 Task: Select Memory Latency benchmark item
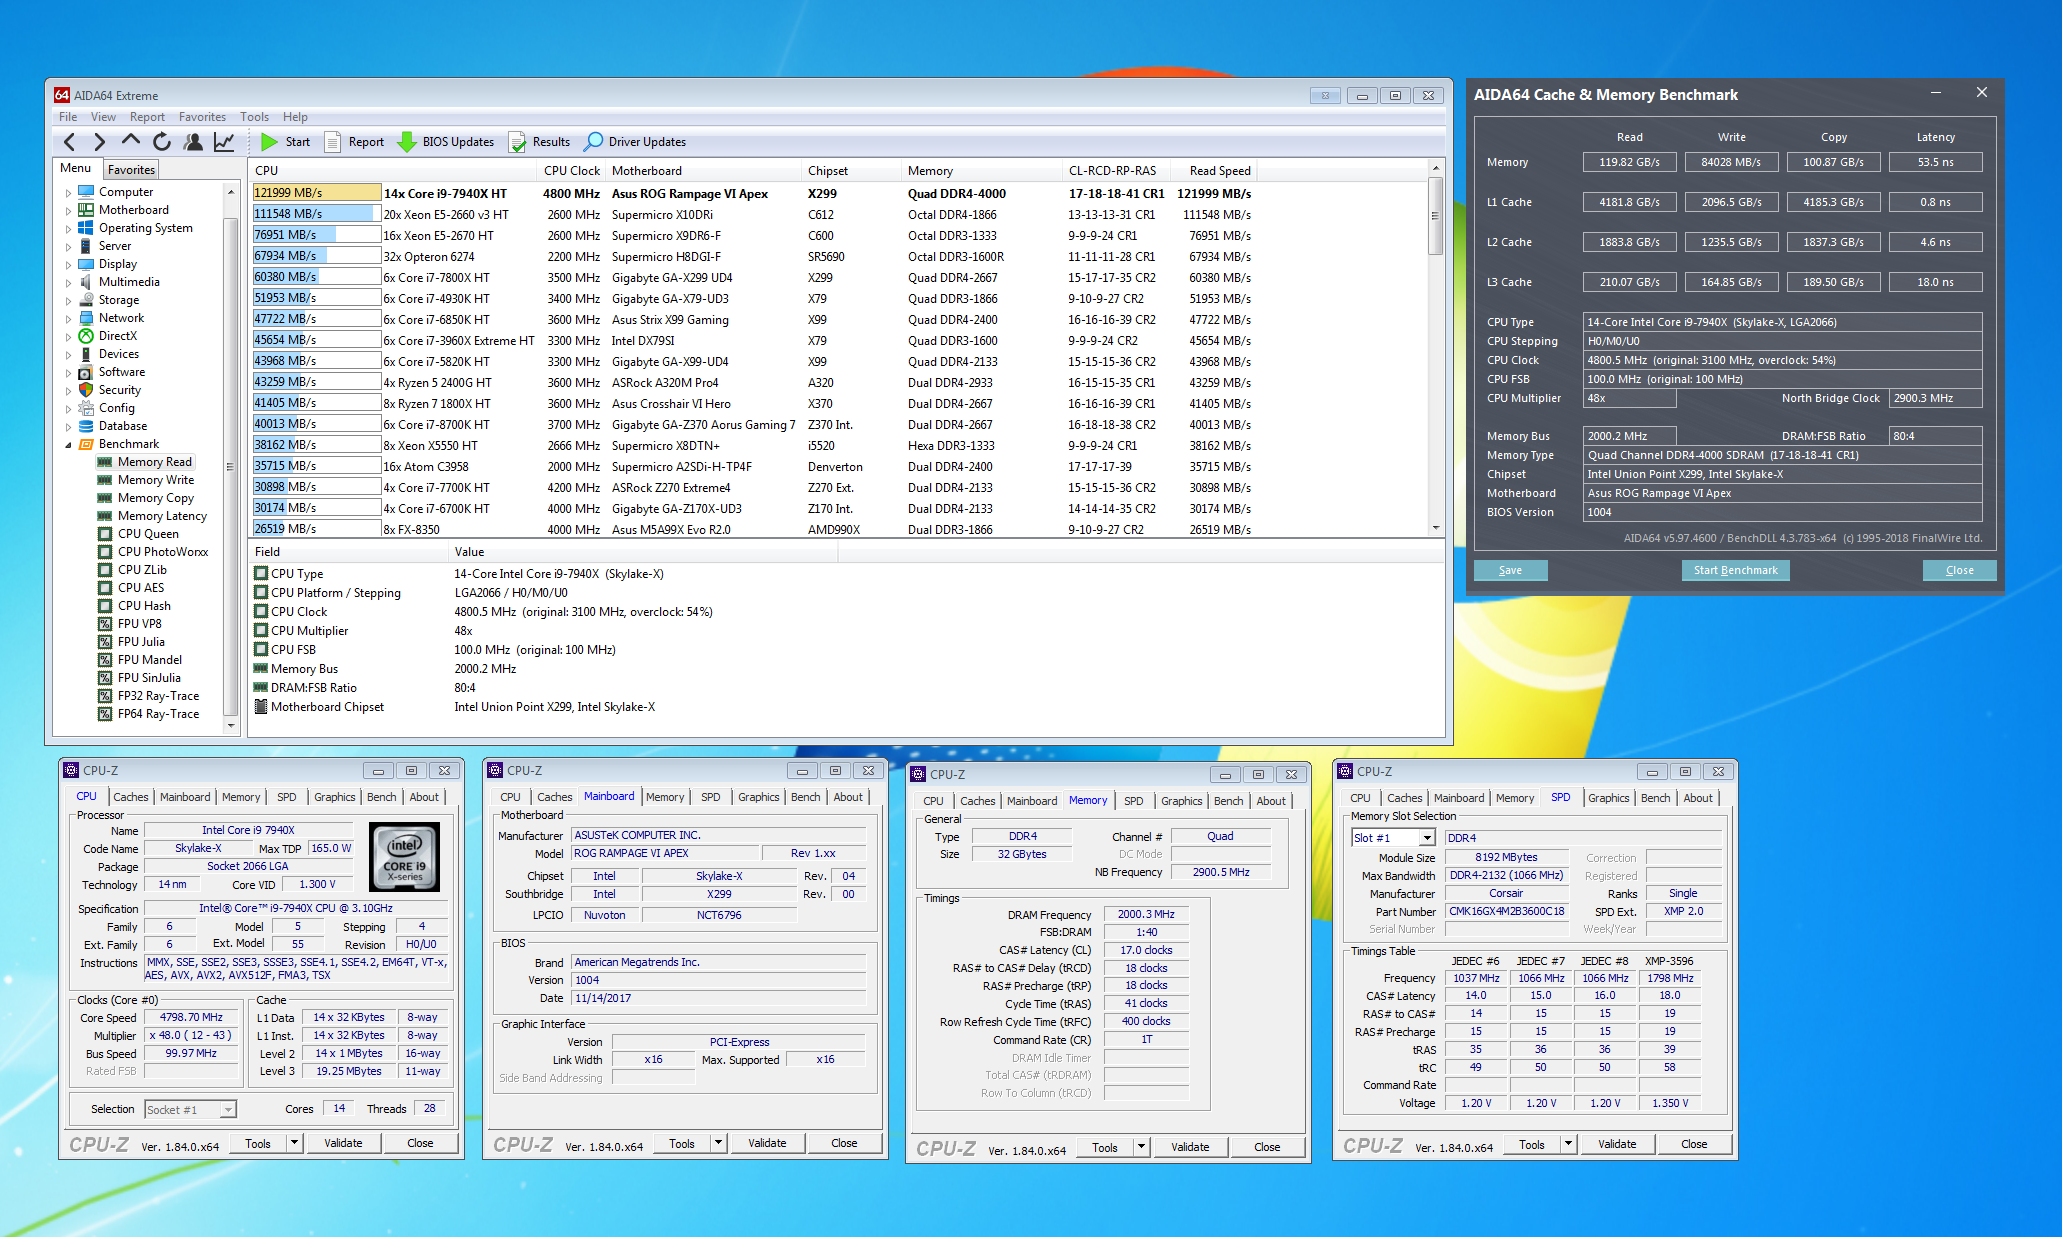(x=161, y=516)
